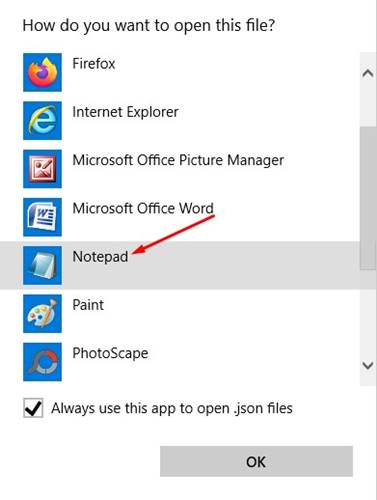Click the app list scrollbar thumb
Viewport: 377px width, 500px height.
coord(368,198)
